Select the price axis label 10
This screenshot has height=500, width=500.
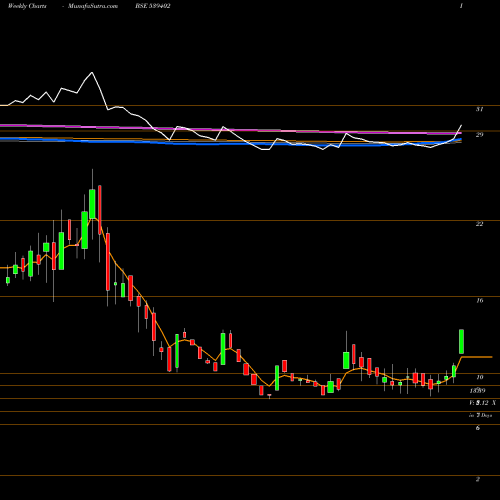pyautogui.click(x=479, y=377)
